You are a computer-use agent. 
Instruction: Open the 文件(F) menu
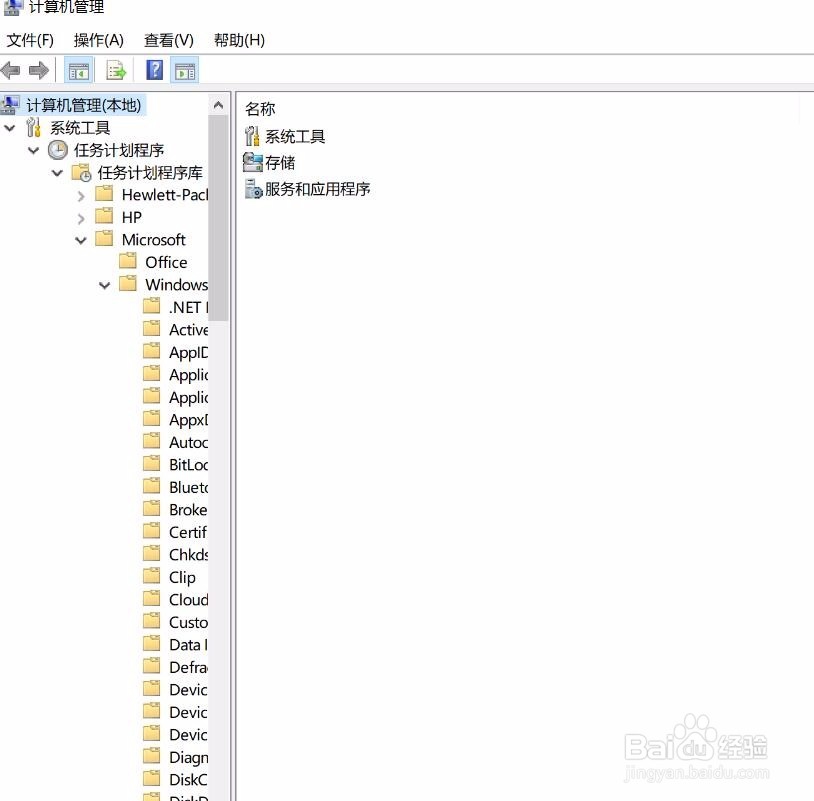[x=30, y=40]
